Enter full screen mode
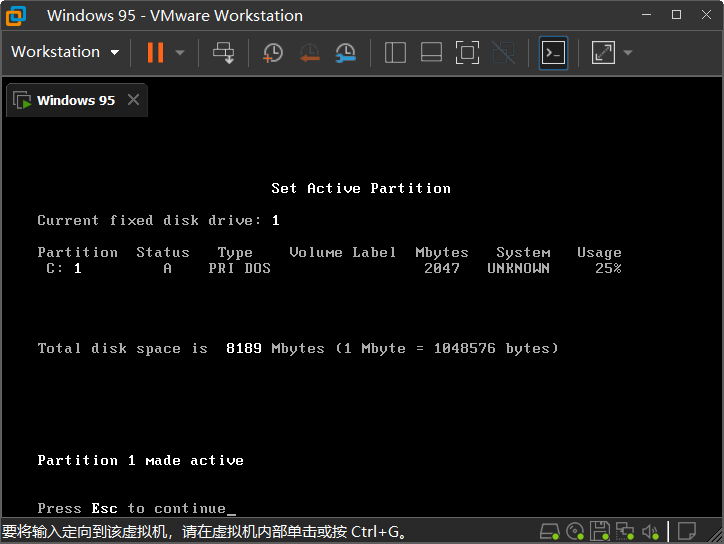The height and width of the screenshot is (544, 724). [467, 53]
